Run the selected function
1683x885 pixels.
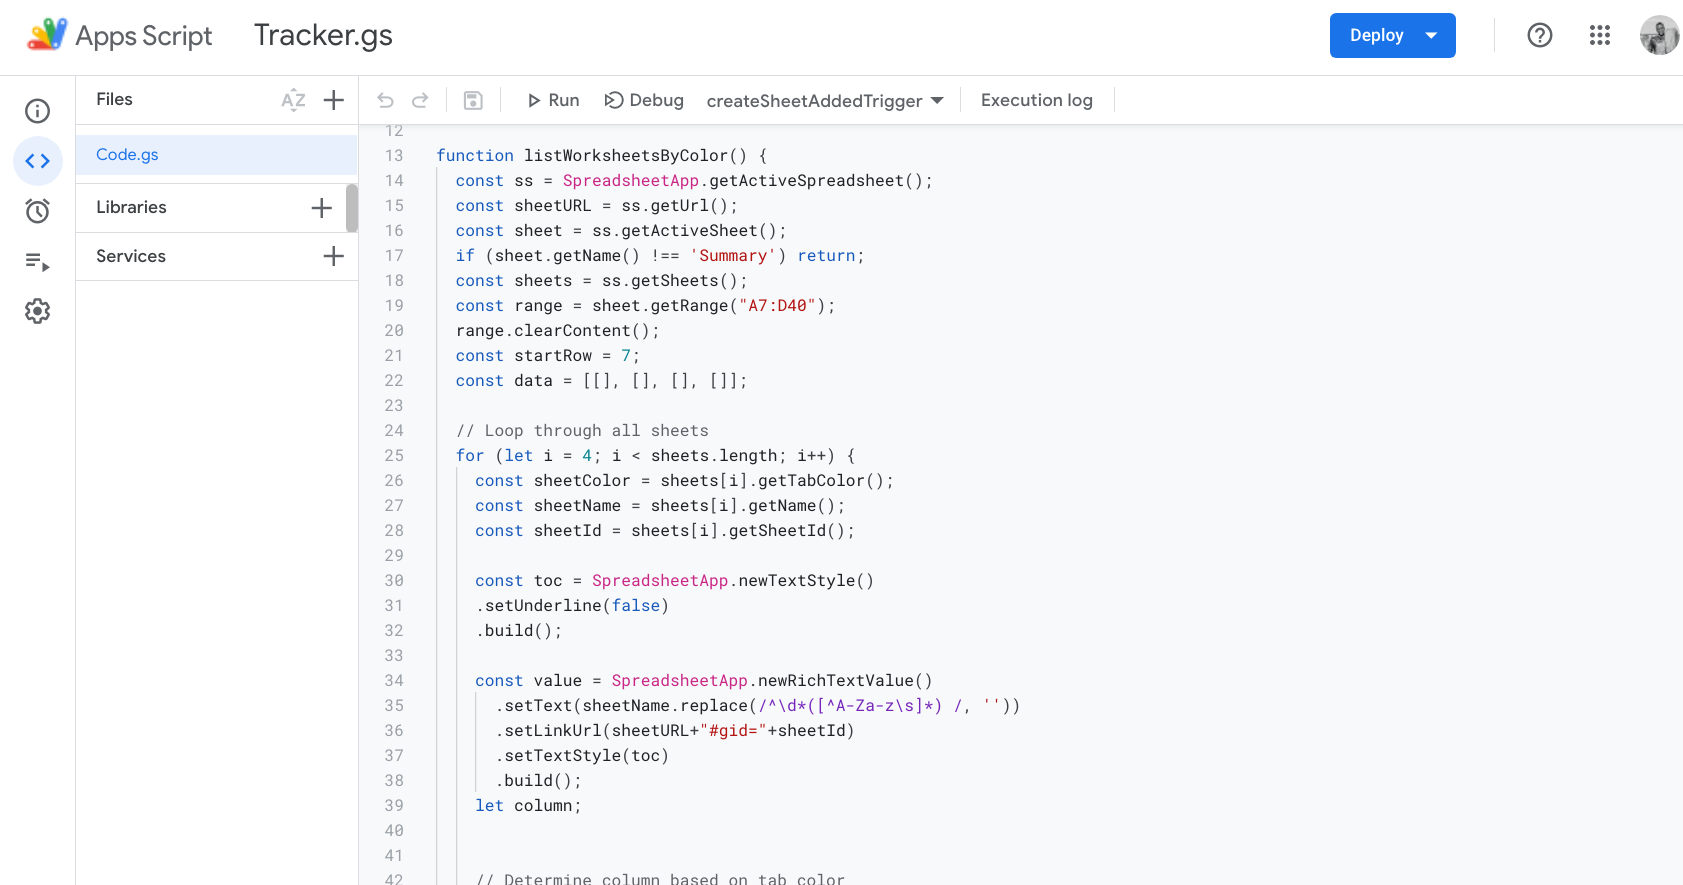coord(553,100)
